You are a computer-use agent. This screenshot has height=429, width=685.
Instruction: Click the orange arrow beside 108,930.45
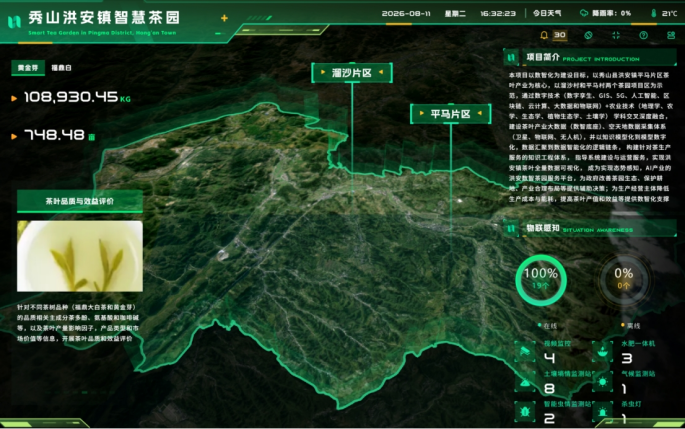tap(14, 98)
